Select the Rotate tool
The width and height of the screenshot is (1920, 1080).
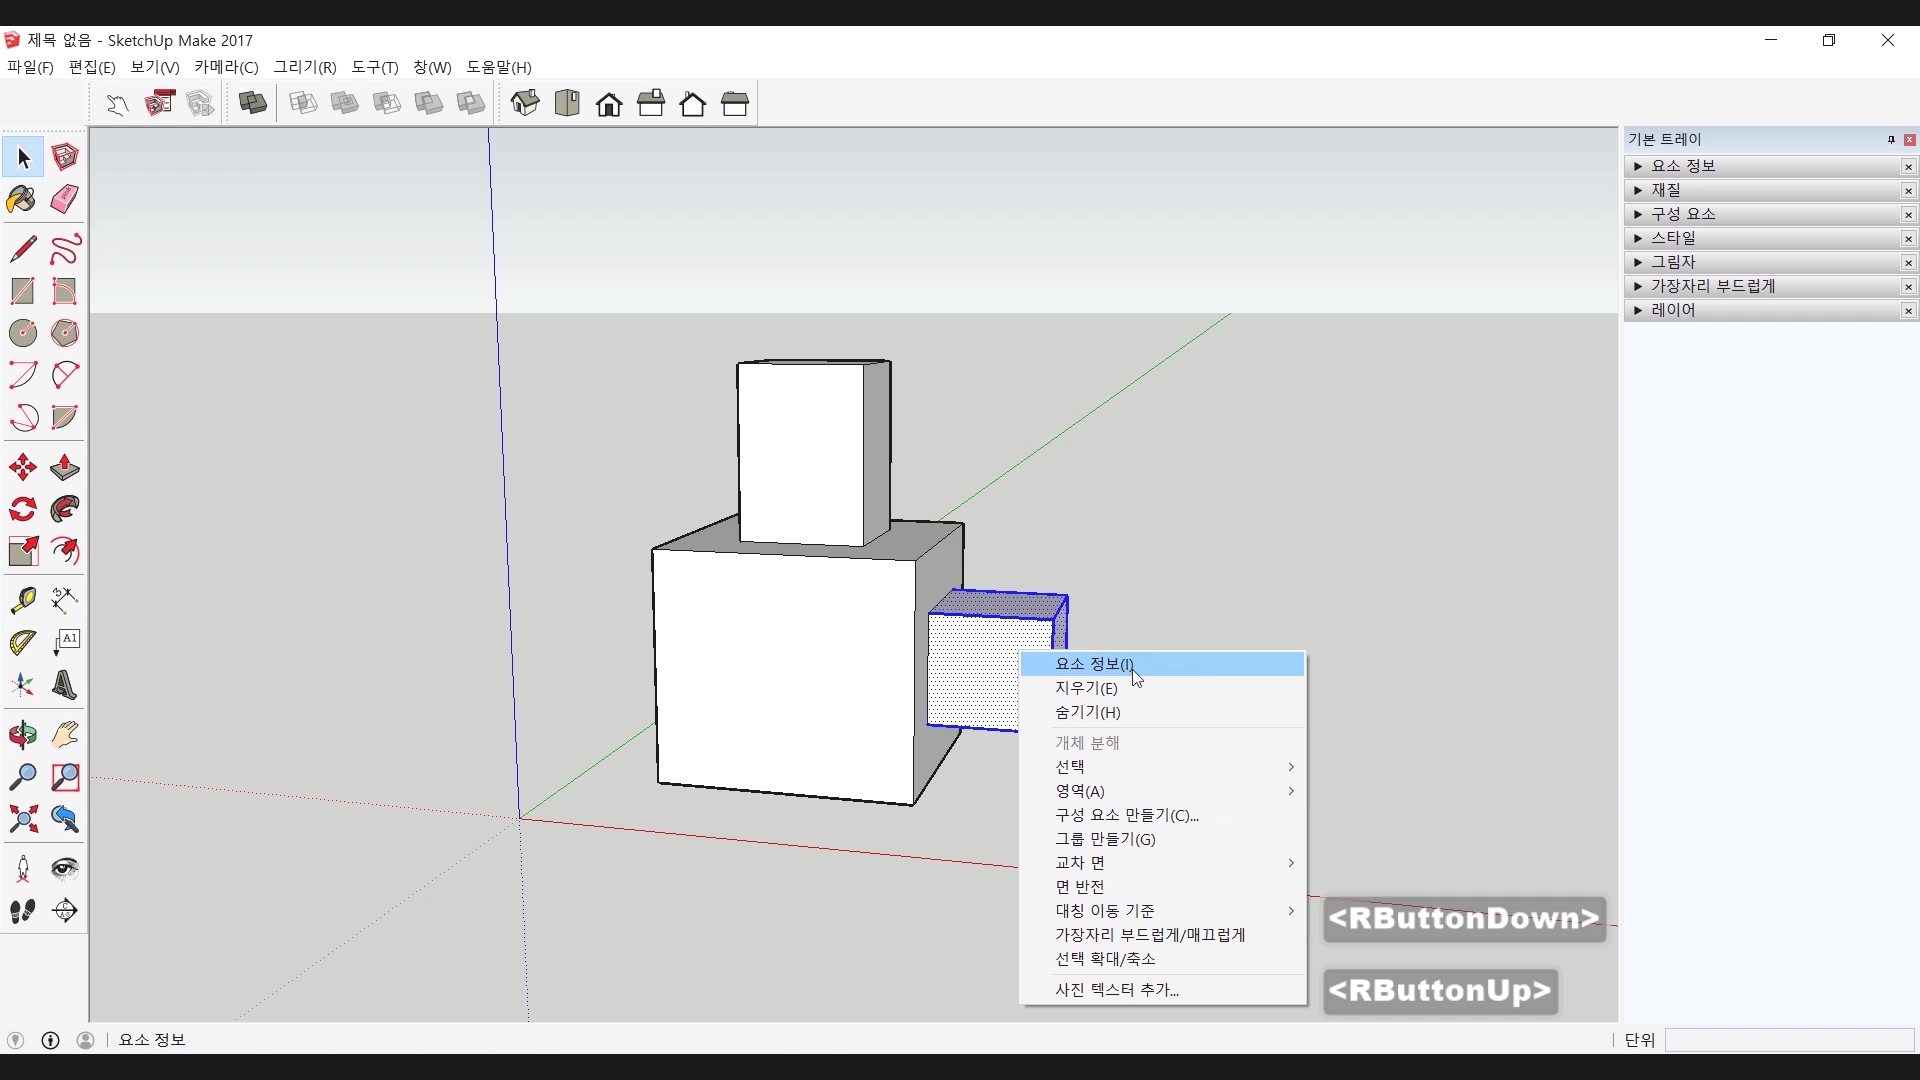pos(22,509)
